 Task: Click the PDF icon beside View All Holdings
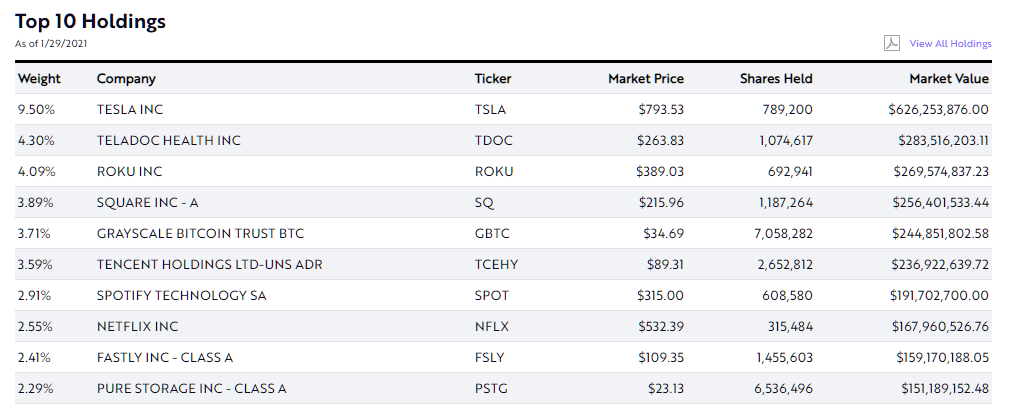tap(892, 43)
